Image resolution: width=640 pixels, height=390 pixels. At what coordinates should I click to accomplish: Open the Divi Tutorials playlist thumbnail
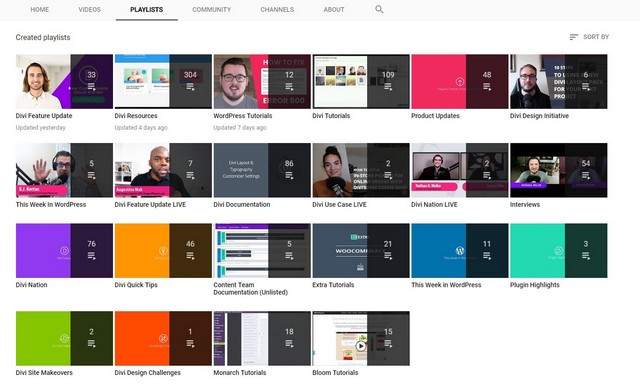pos(360,81)
